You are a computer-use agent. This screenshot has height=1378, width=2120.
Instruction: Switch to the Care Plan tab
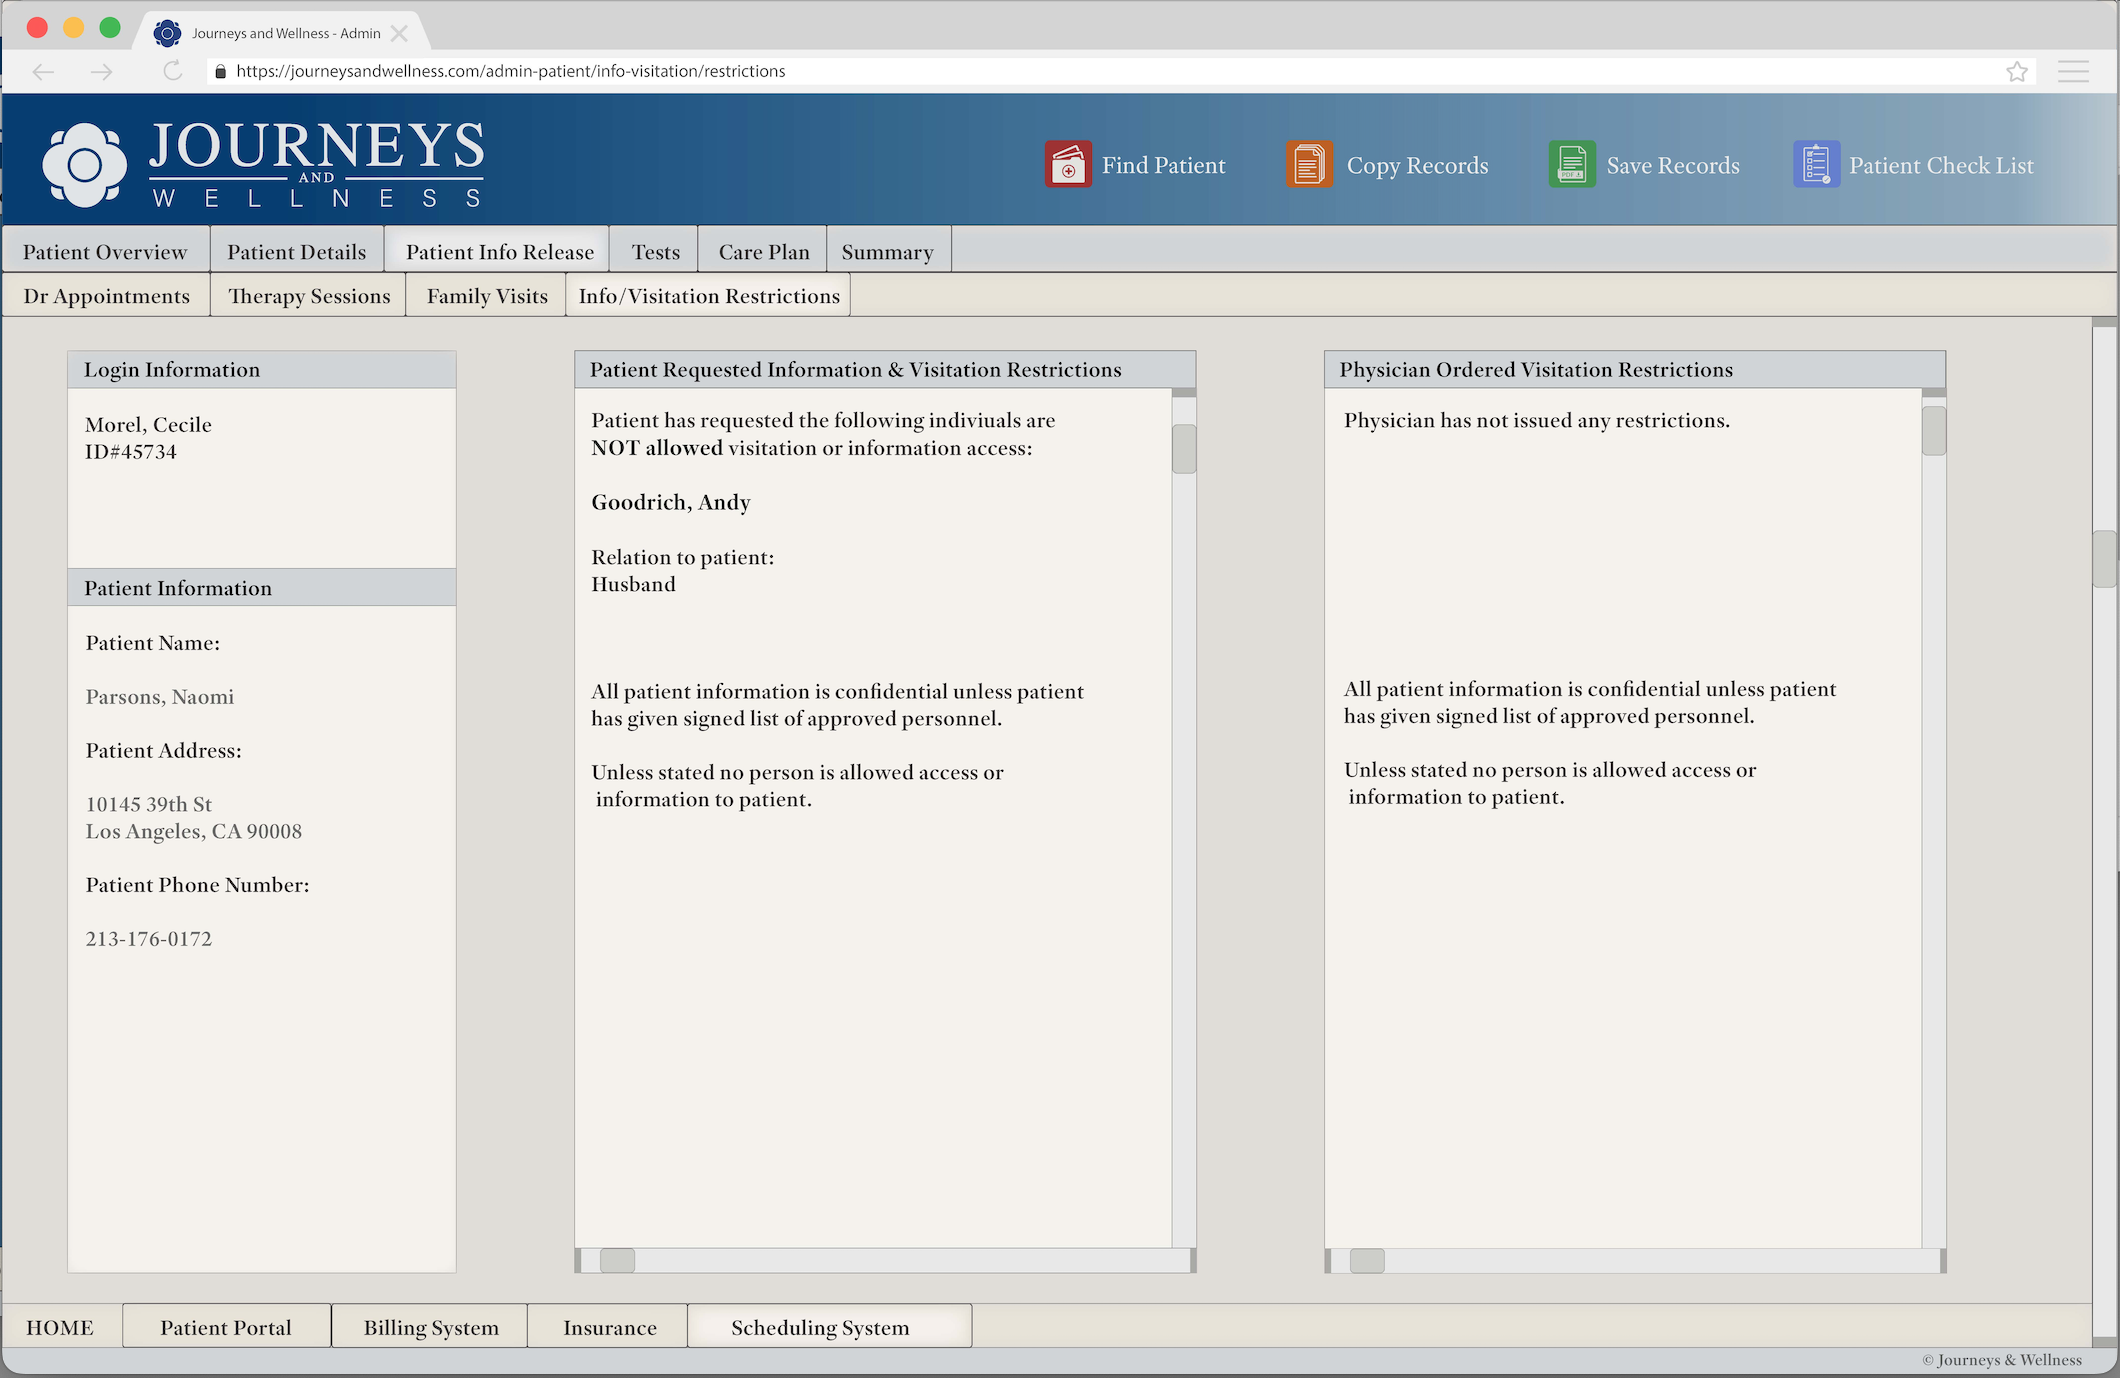click(763, 252)
